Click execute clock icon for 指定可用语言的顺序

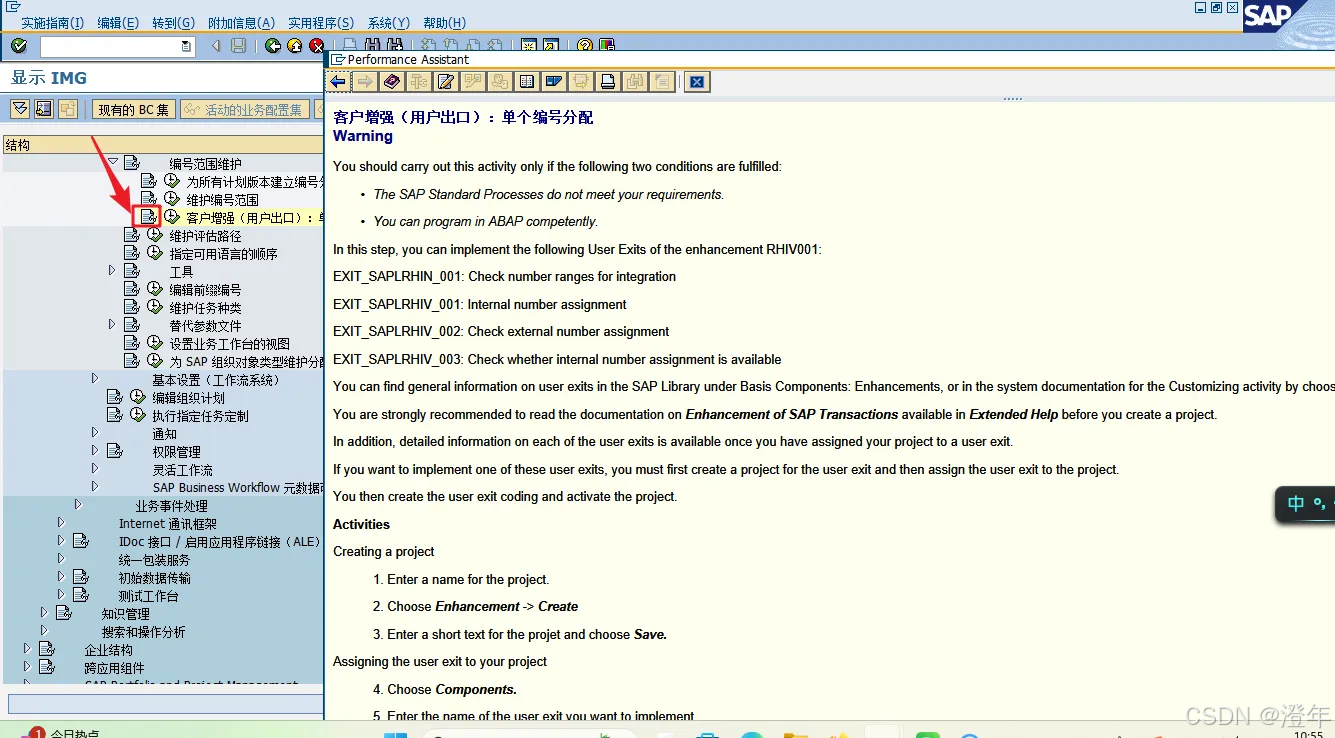154,253
